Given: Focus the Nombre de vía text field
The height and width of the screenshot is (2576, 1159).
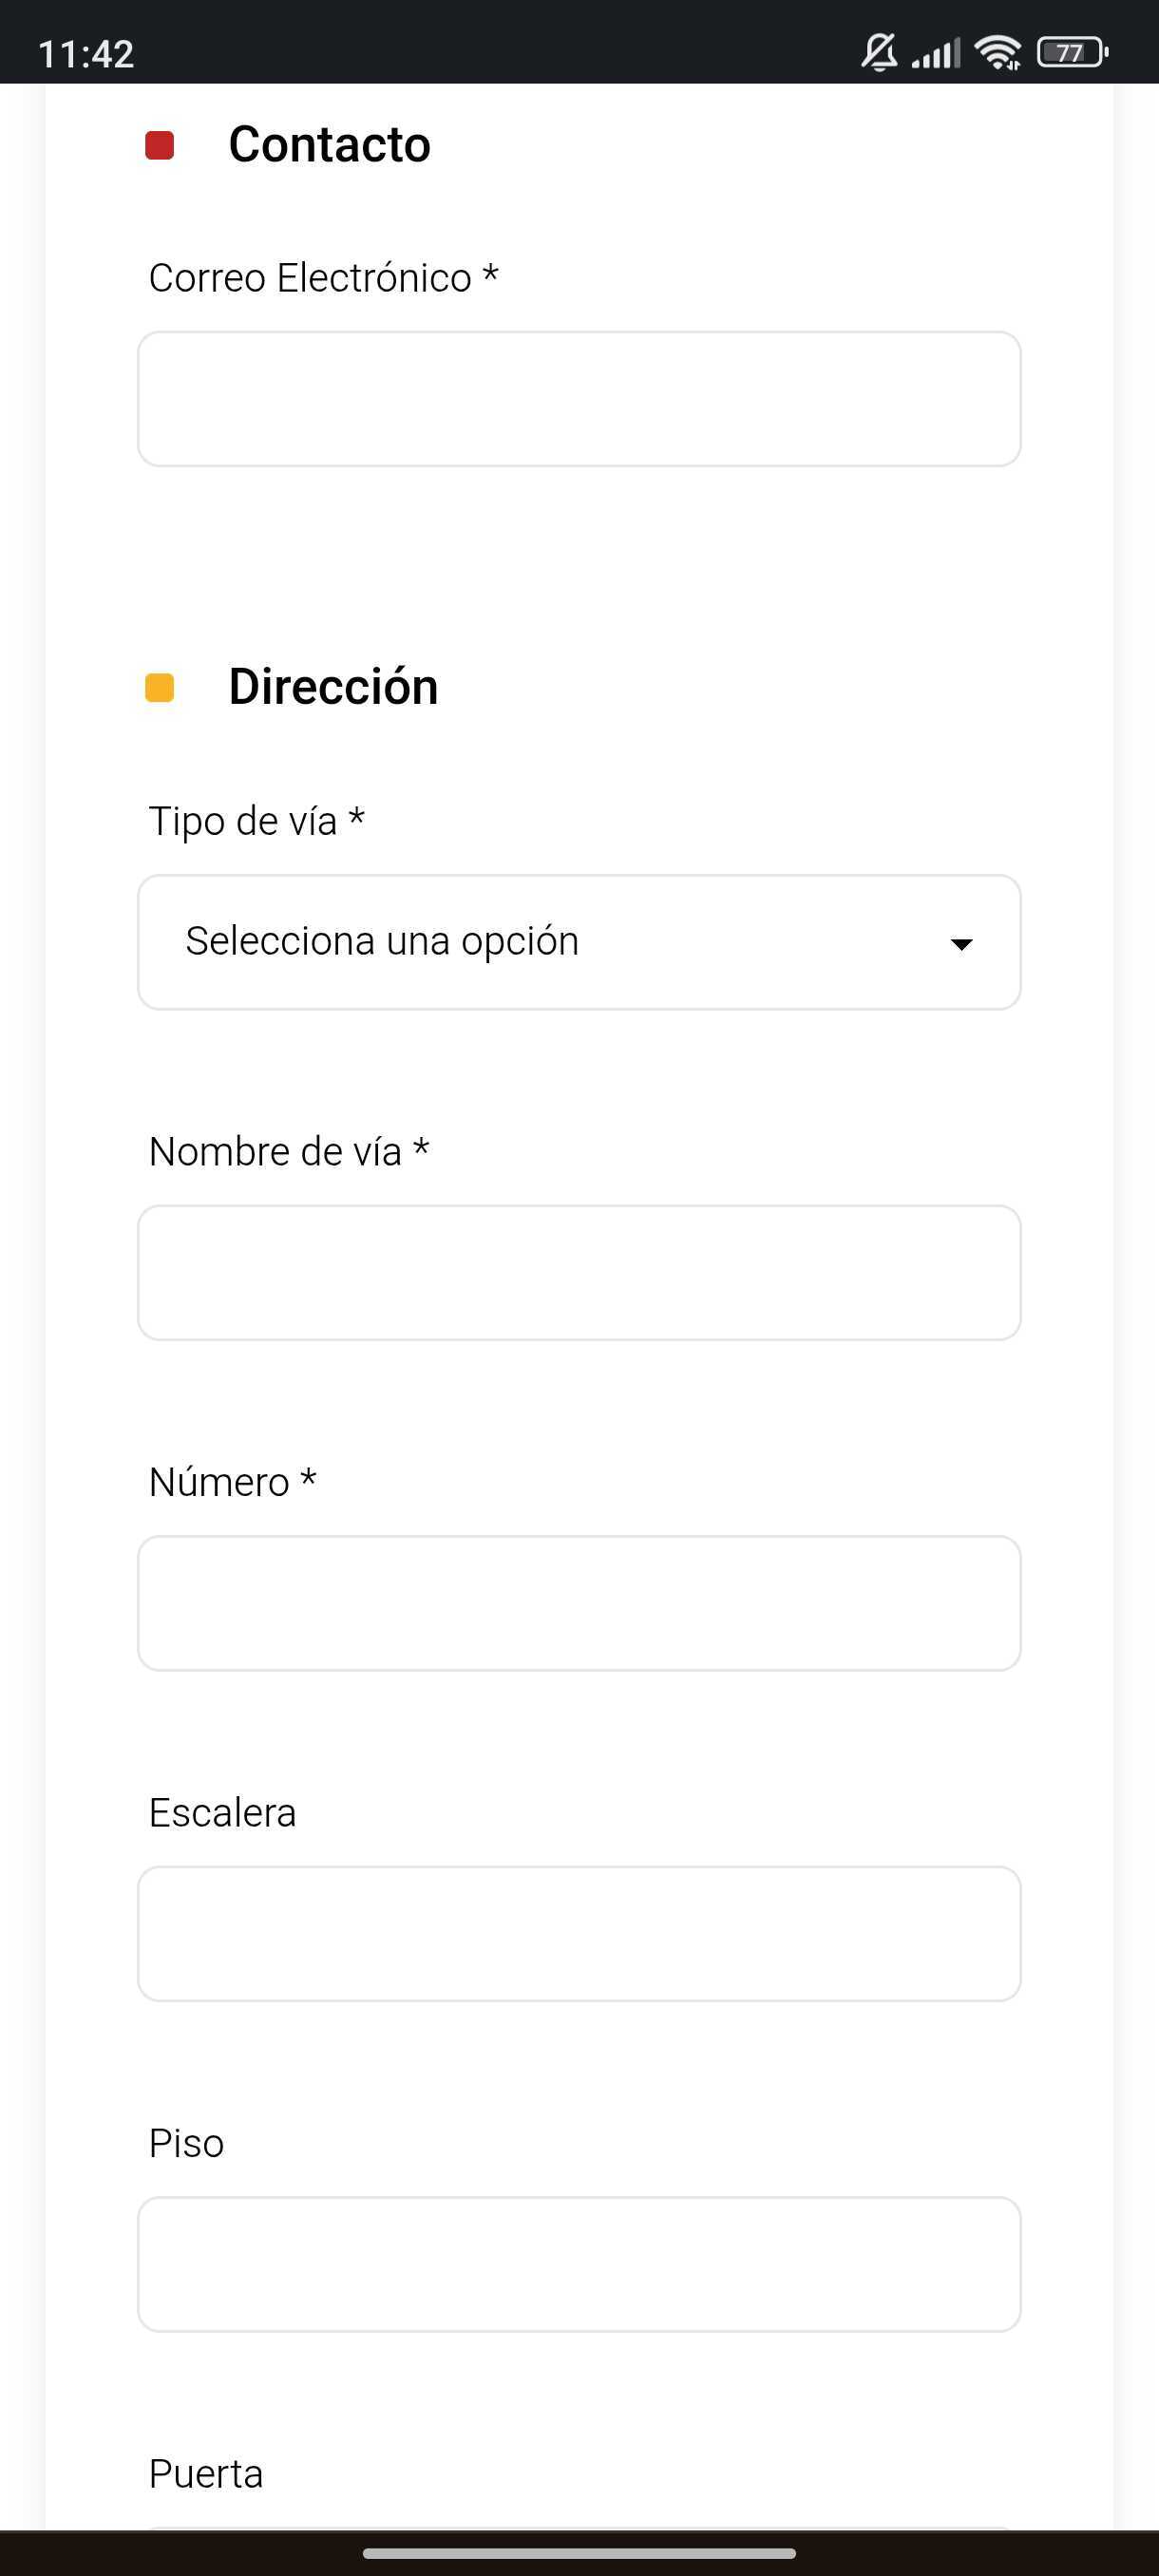Looking at the screenshot, I should 579,1273.
